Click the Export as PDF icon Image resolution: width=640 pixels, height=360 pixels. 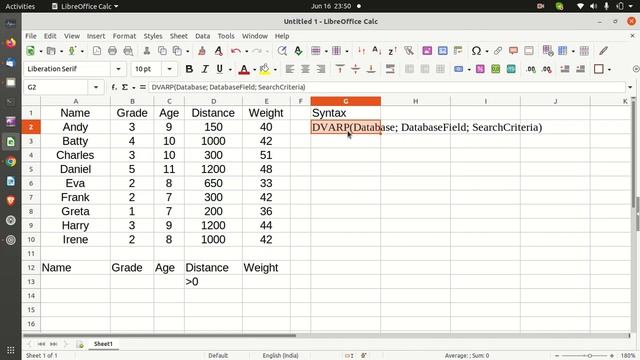click(97, 51)
